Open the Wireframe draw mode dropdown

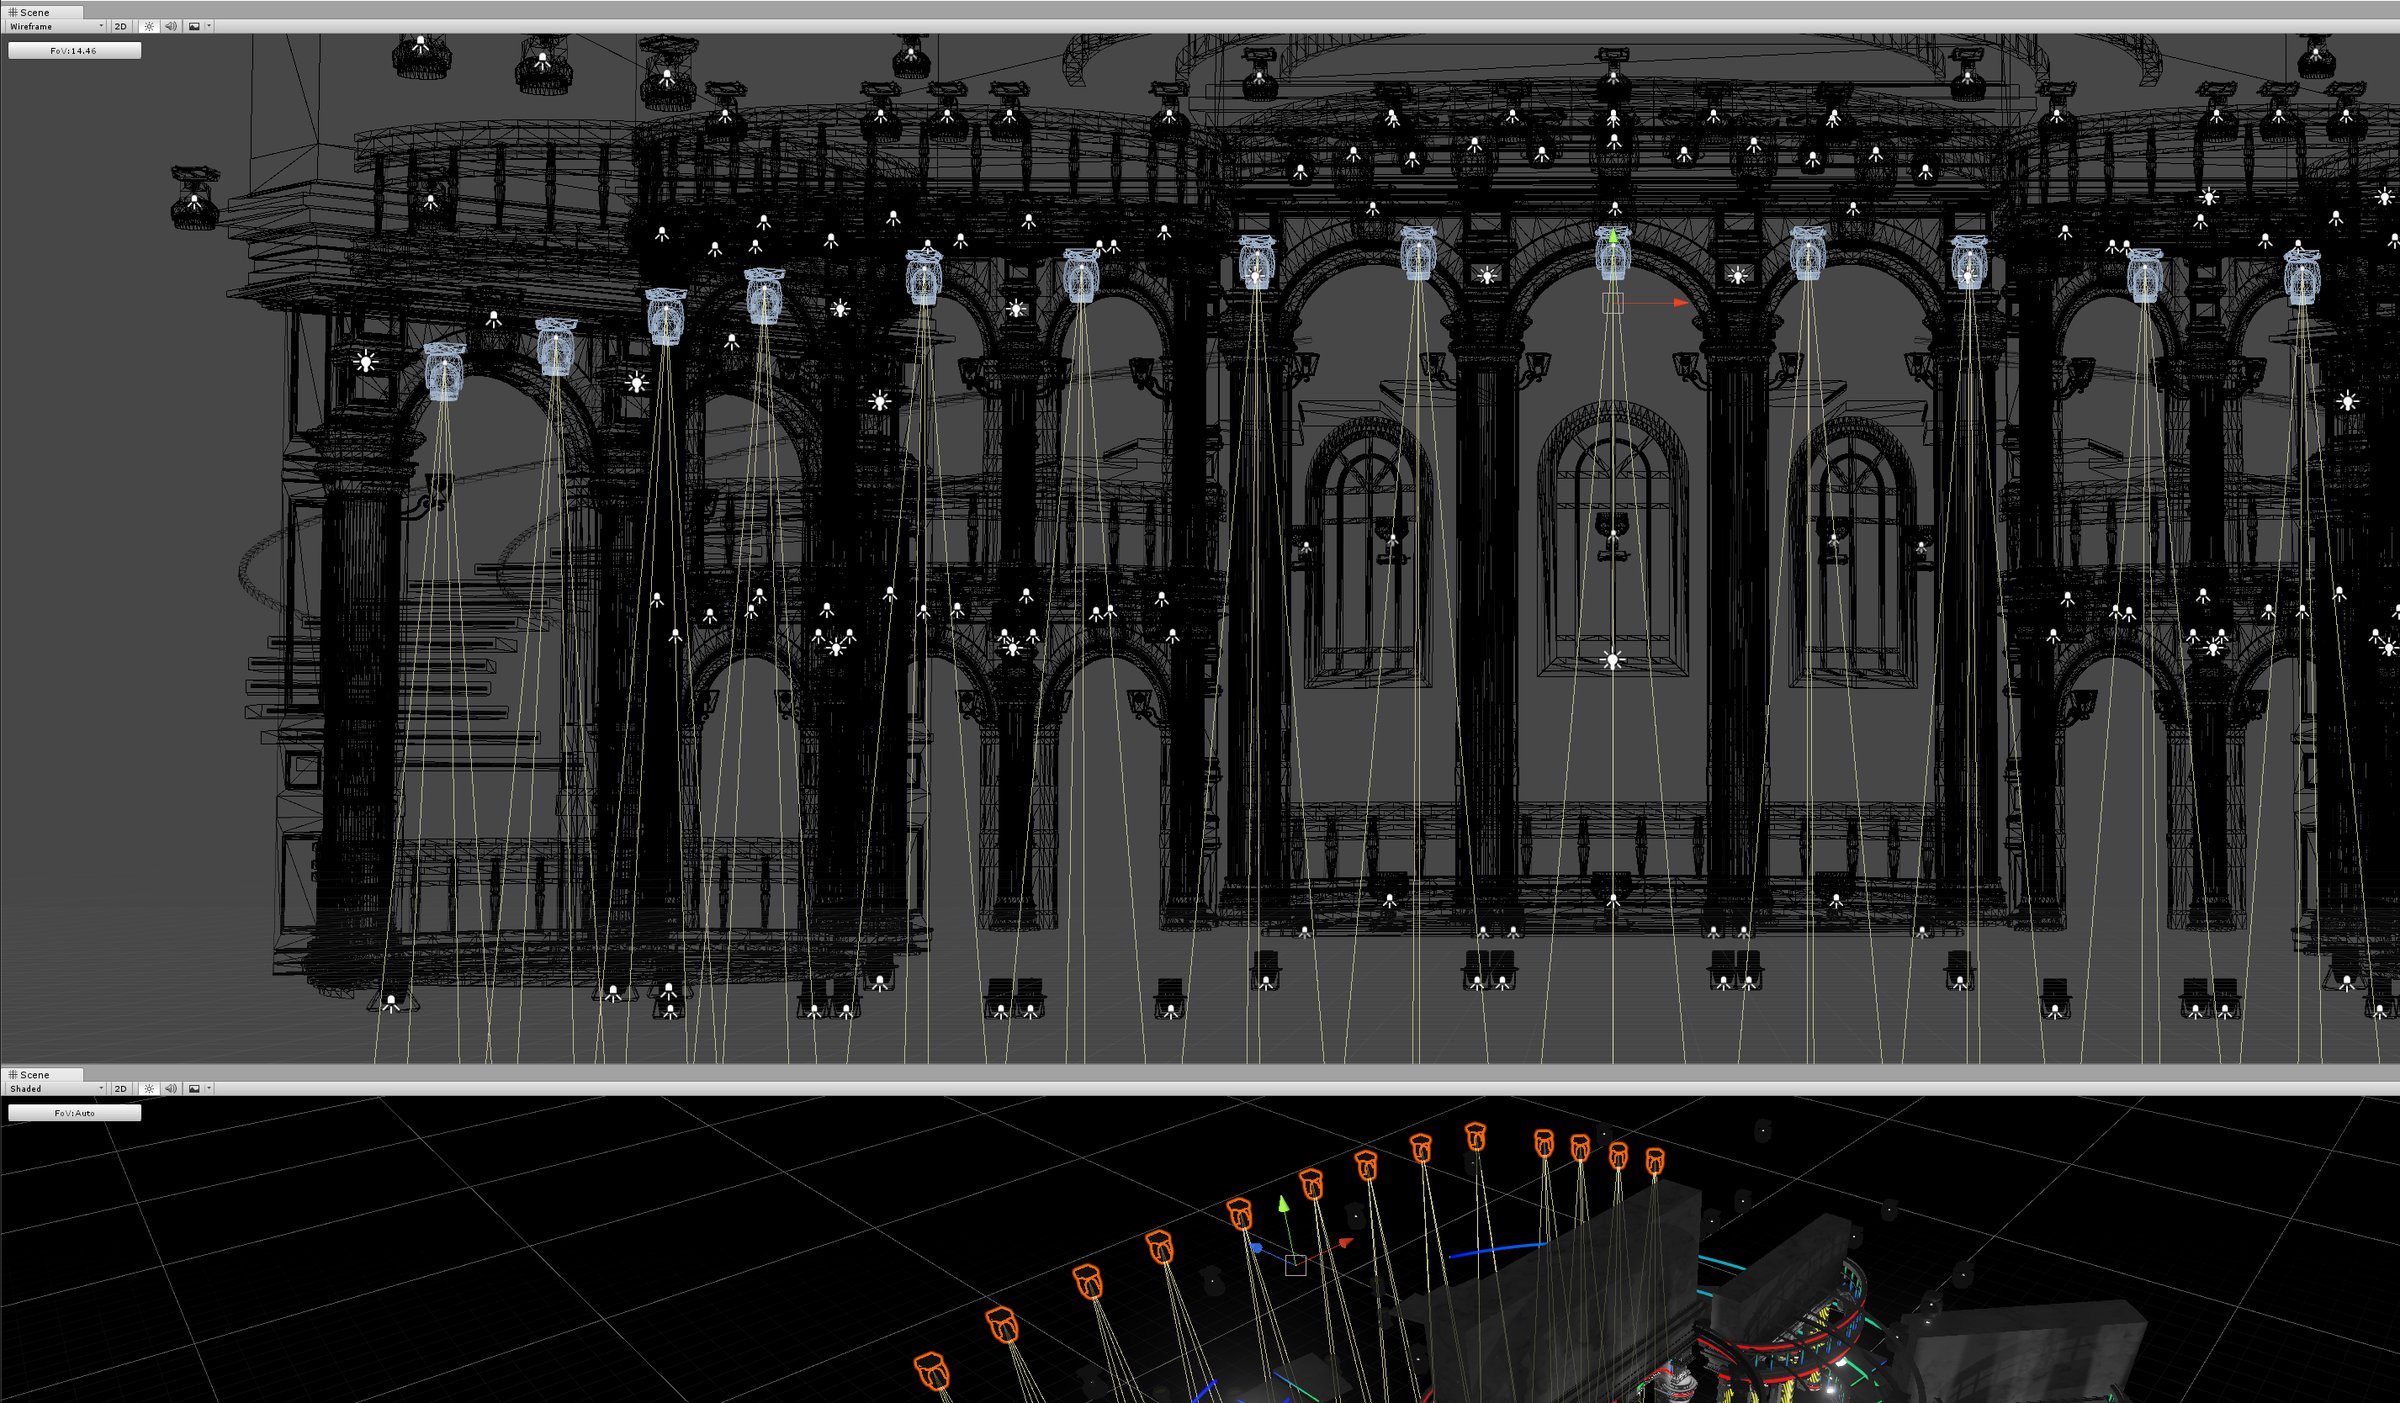(x=55, y=26)
